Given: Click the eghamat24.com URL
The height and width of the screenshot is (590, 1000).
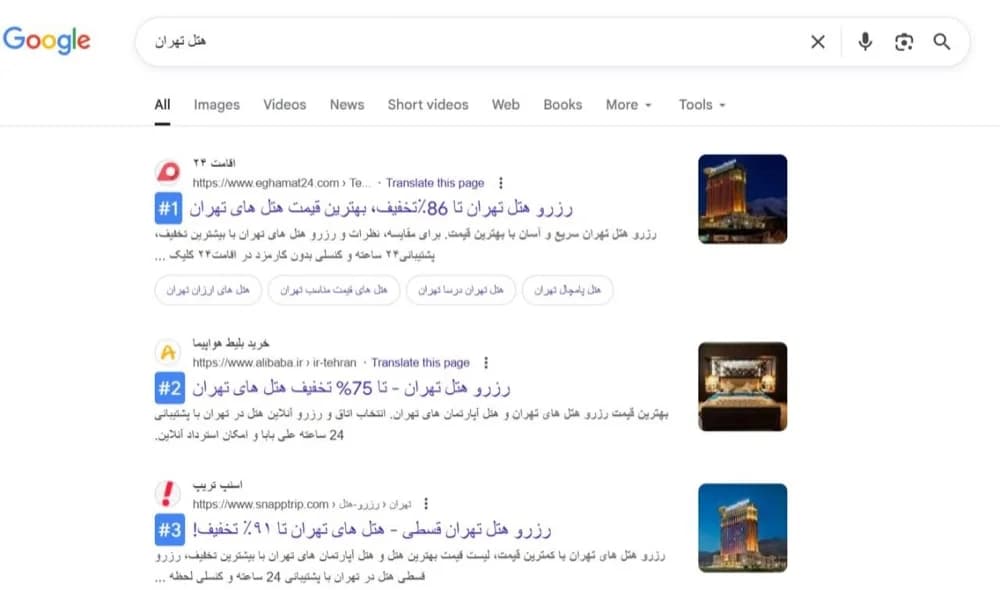Looking at the screenshot, I should [x=281, y=183].
